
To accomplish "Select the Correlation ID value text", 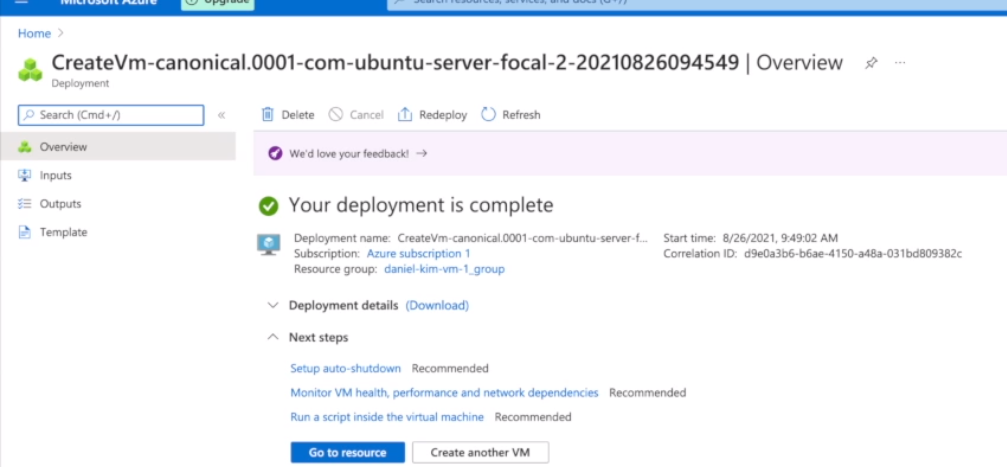I will point(853,254).
